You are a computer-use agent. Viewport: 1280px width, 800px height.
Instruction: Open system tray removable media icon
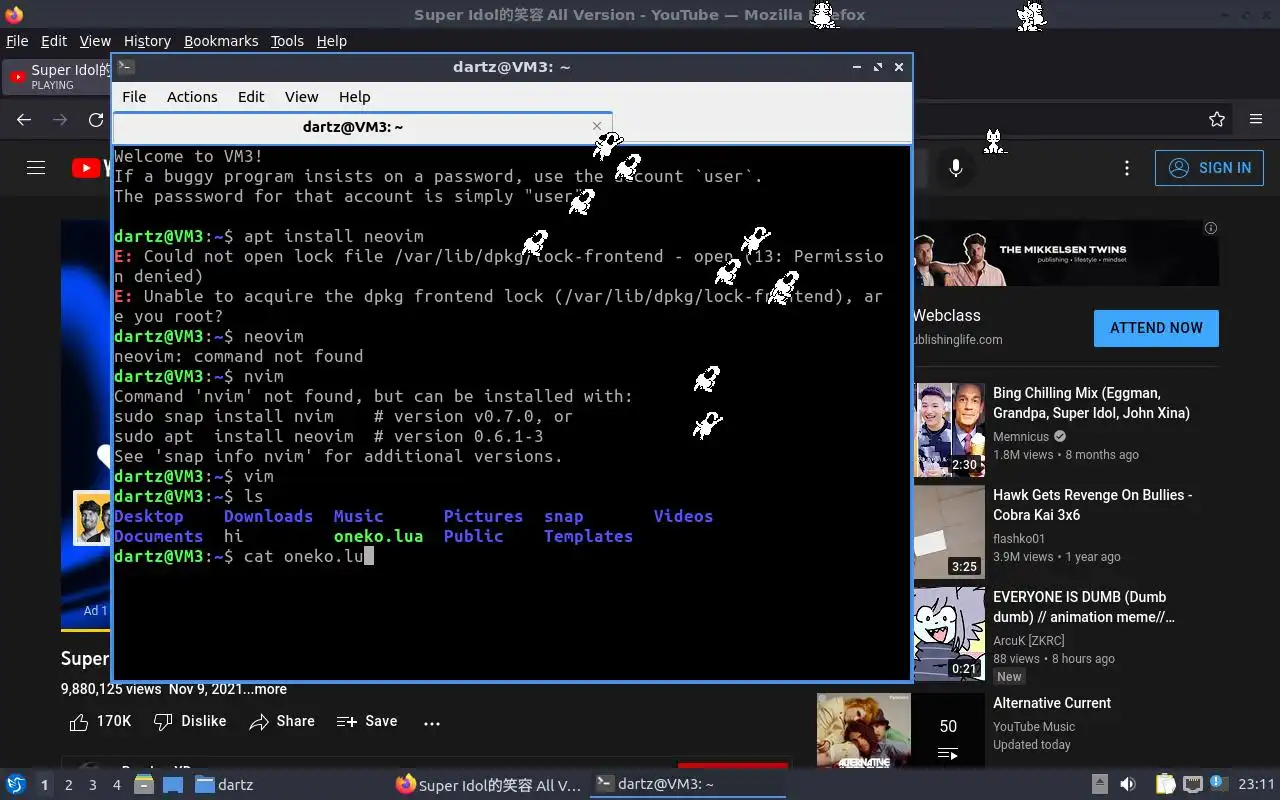1100,785
